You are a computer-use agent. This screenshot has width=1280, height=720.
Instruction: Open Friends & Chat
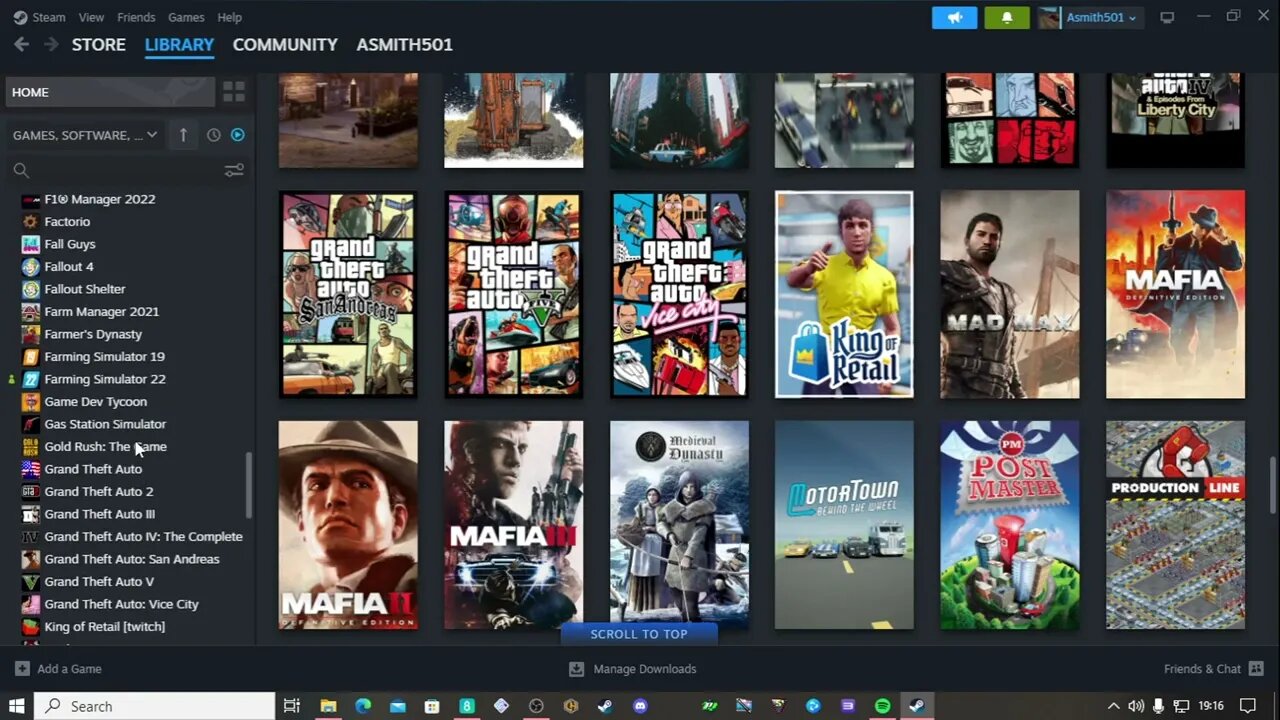[1214, 669]
